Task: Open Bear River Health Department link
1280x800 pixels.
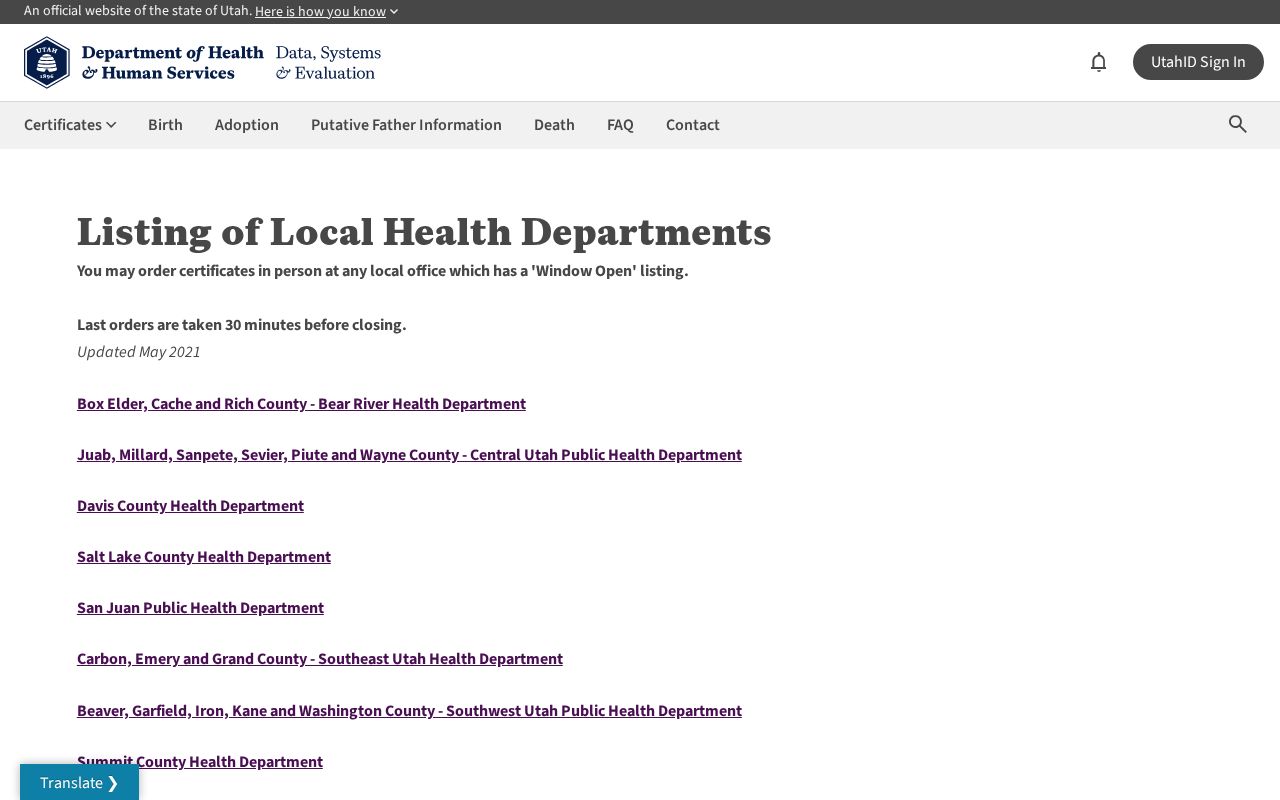Action: point(301,403)
